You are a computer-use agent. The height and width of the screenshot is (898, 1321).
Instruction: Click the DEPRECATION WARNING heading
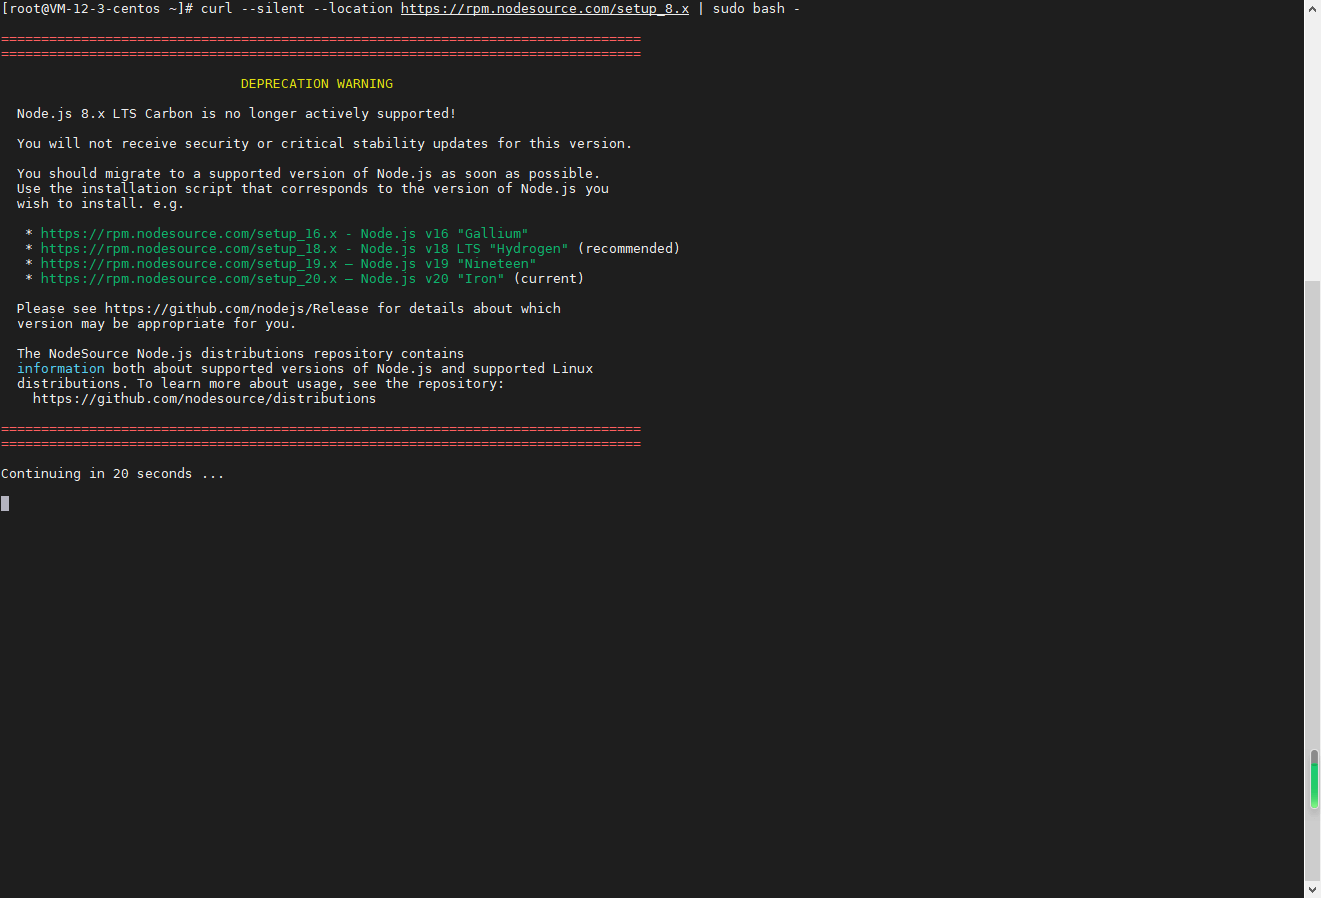[x=317, y=83]
